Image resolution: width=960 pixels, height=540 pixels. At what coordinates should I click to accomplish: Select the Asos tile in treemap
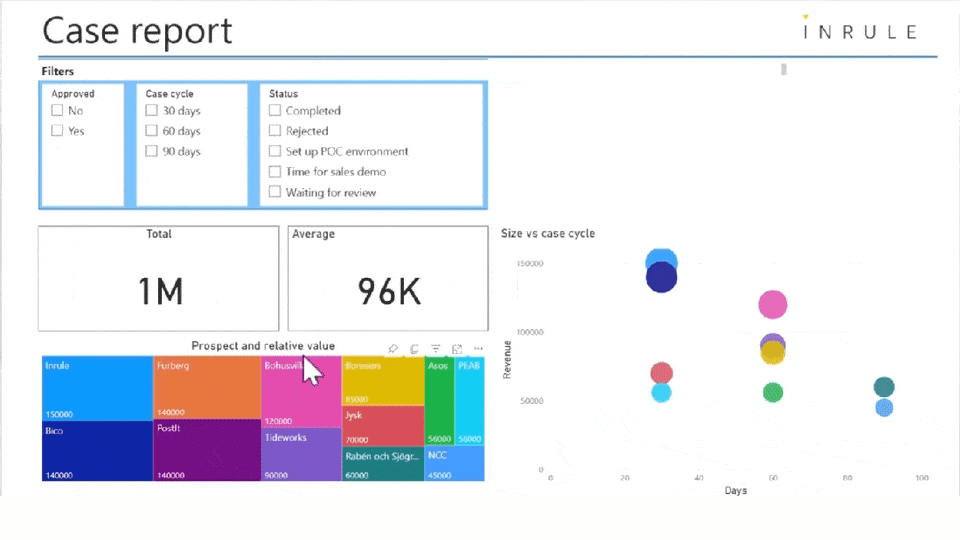point(440,400)
